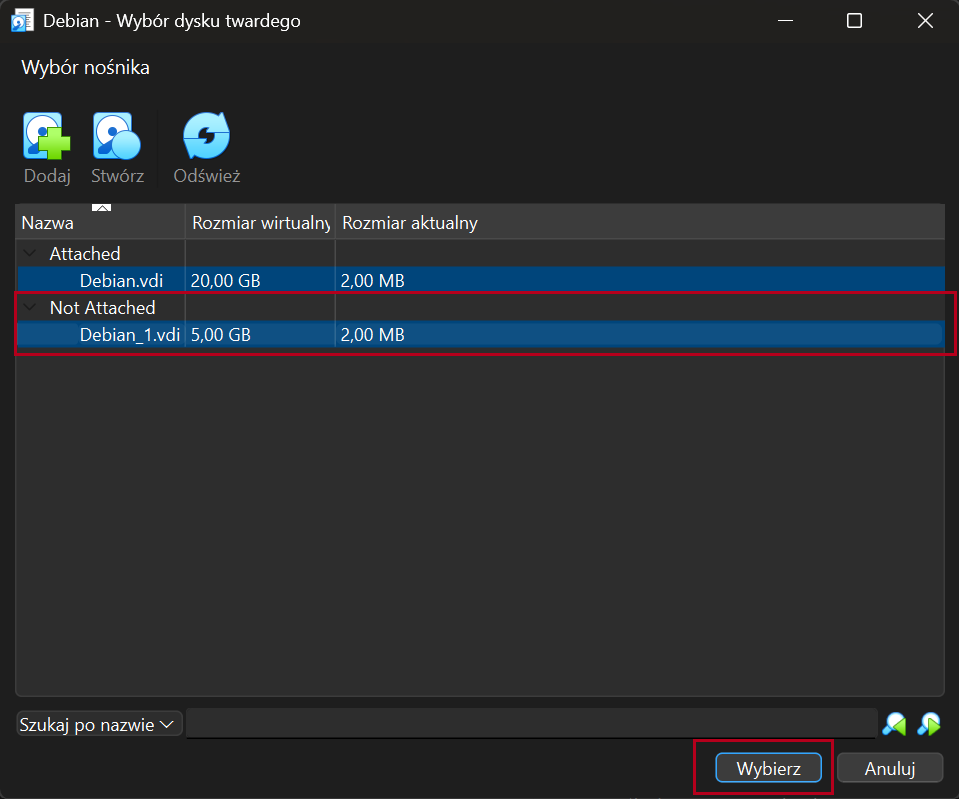Click the Dodaj disk image icon
The width and height of the screenshot is (959, 799).
click(47, 137)
